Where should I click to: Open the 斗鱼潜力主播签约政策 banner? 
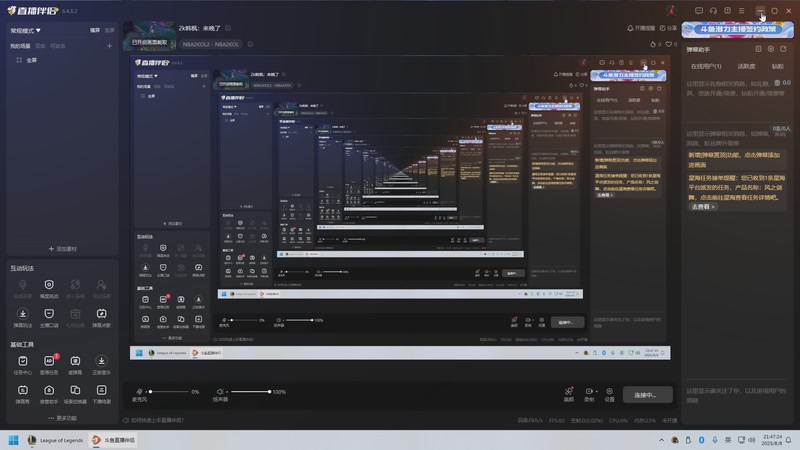(x=738, y=30)
